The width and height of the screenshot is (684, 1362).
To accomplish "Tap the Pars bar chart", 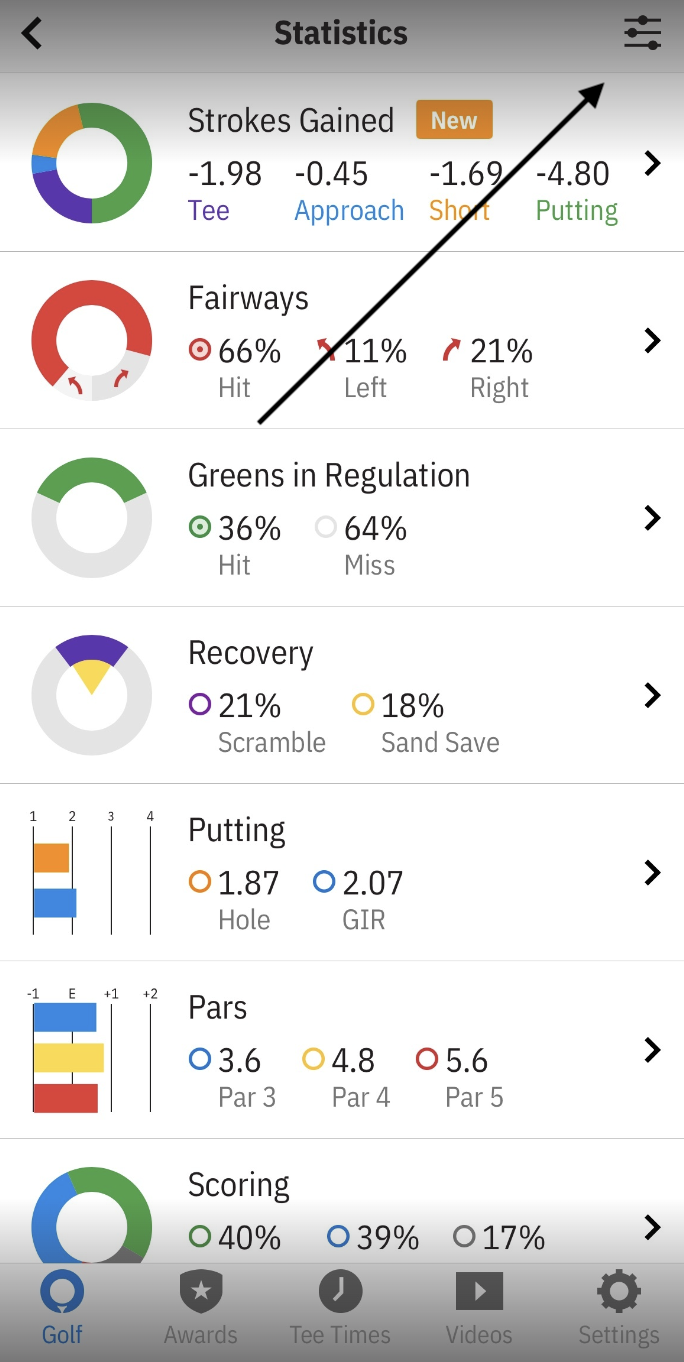I will [92, 1050].
